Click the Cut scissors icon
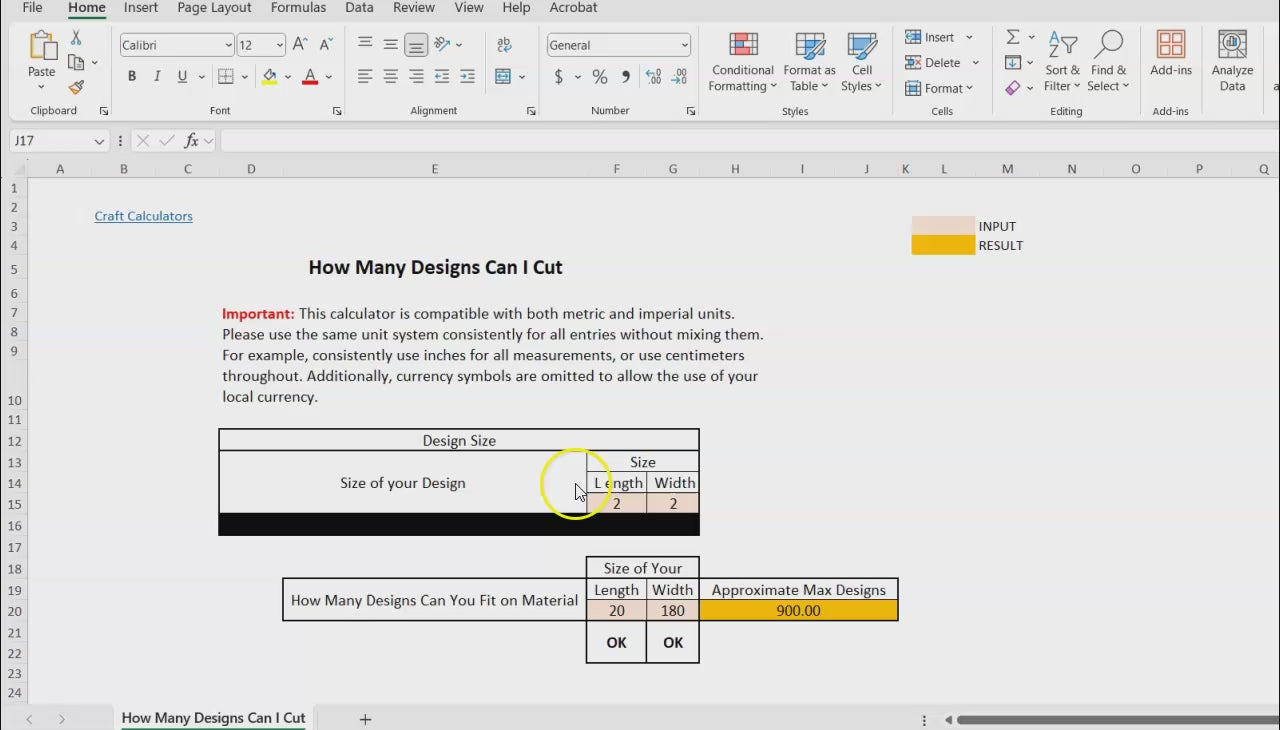 click(x=76, y=38)
